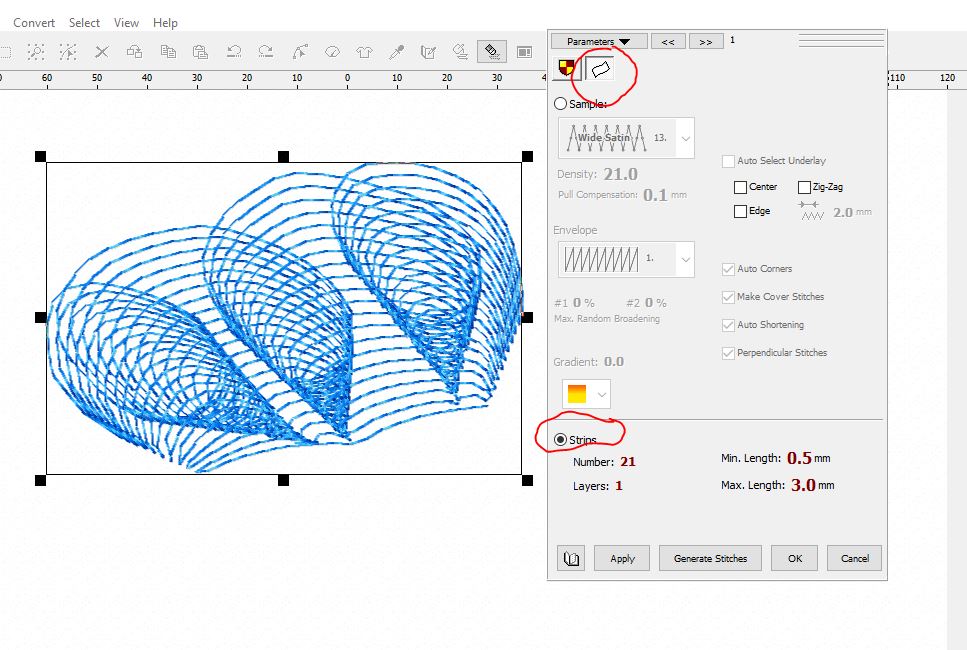Image resolution: width=967 pixels, height=650 pixels.
Task: Toggle Auto Shortening checkbox
Action: click(728, 325)
